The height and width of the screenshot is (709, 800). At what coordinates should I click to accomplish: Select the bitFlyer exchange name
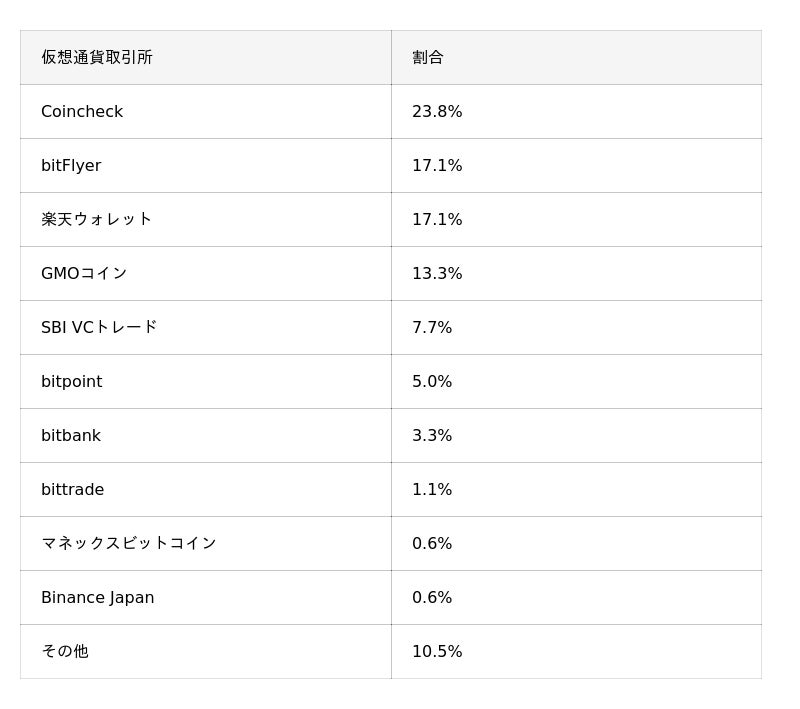coord(71,166)
